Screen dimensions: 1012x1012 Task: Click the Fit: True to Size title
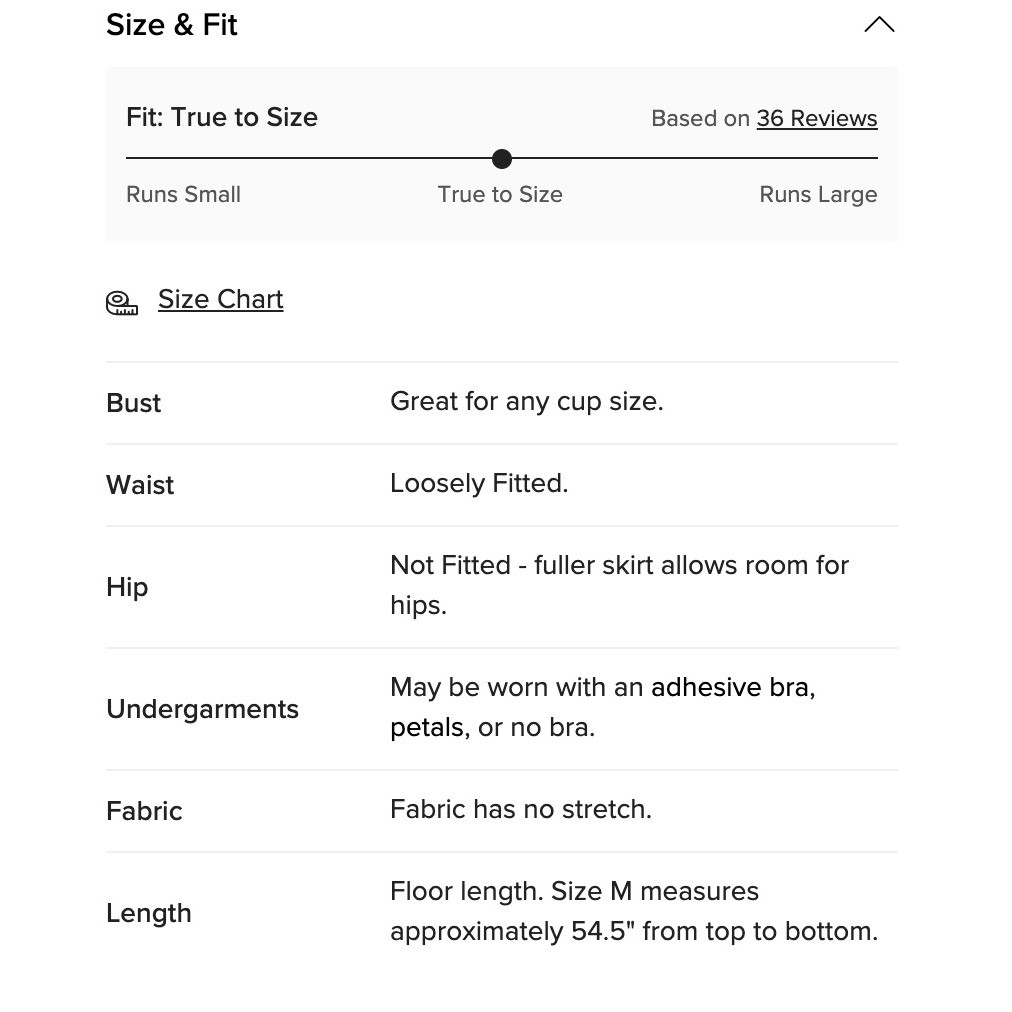(x=222, y=117)
